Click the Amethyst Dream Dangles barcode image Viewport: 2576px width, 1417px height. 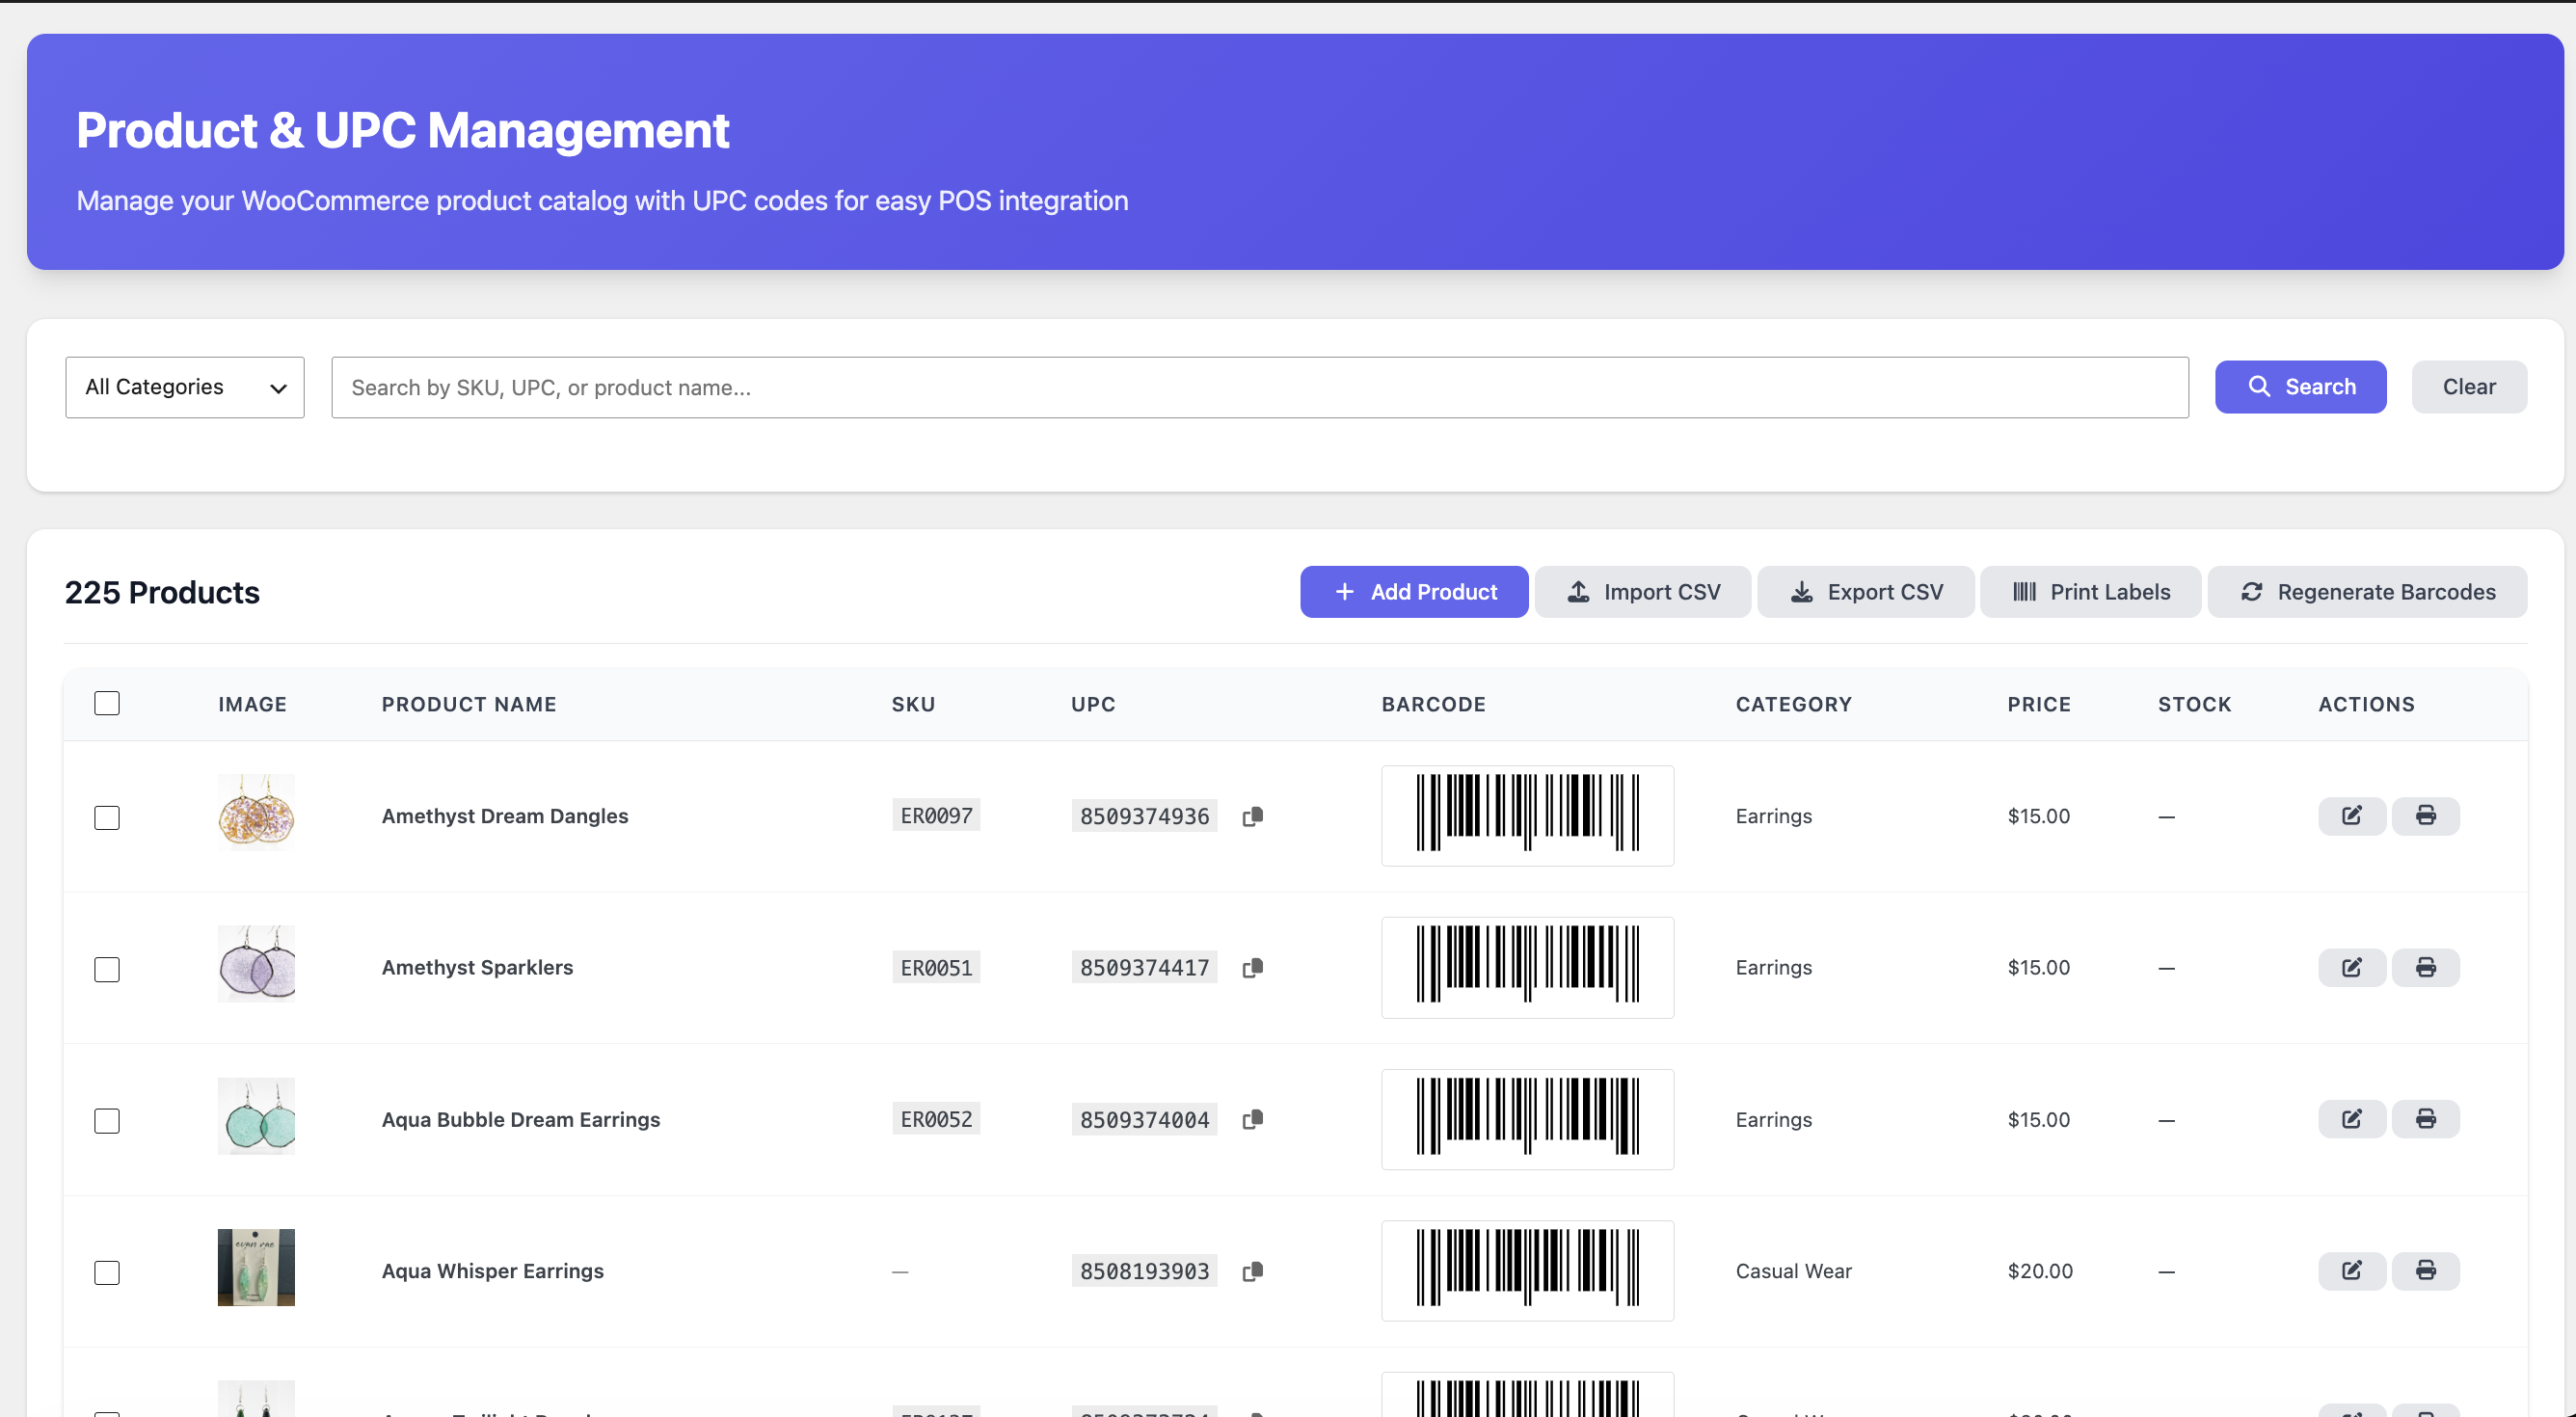tap(1527, 816)
